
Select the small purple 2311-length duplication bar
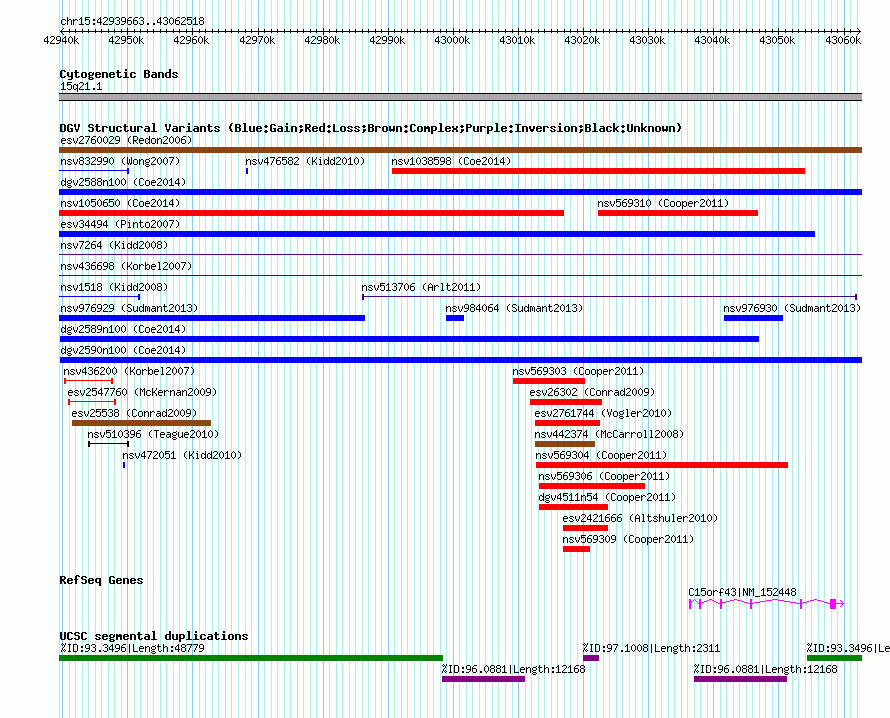click(x=591, y=658)
